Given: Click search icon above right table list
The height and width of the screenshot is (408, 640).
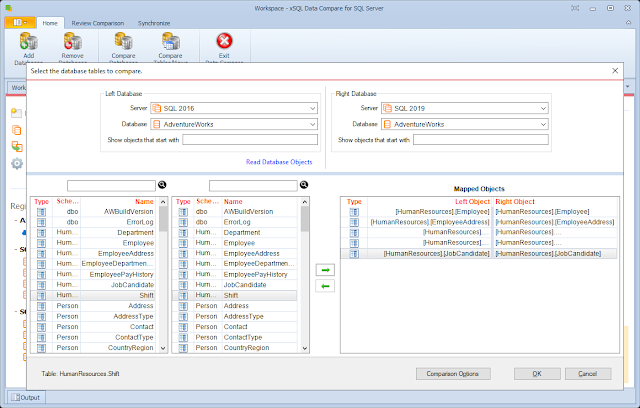Looking at the screenshot, I should (304, 185).
